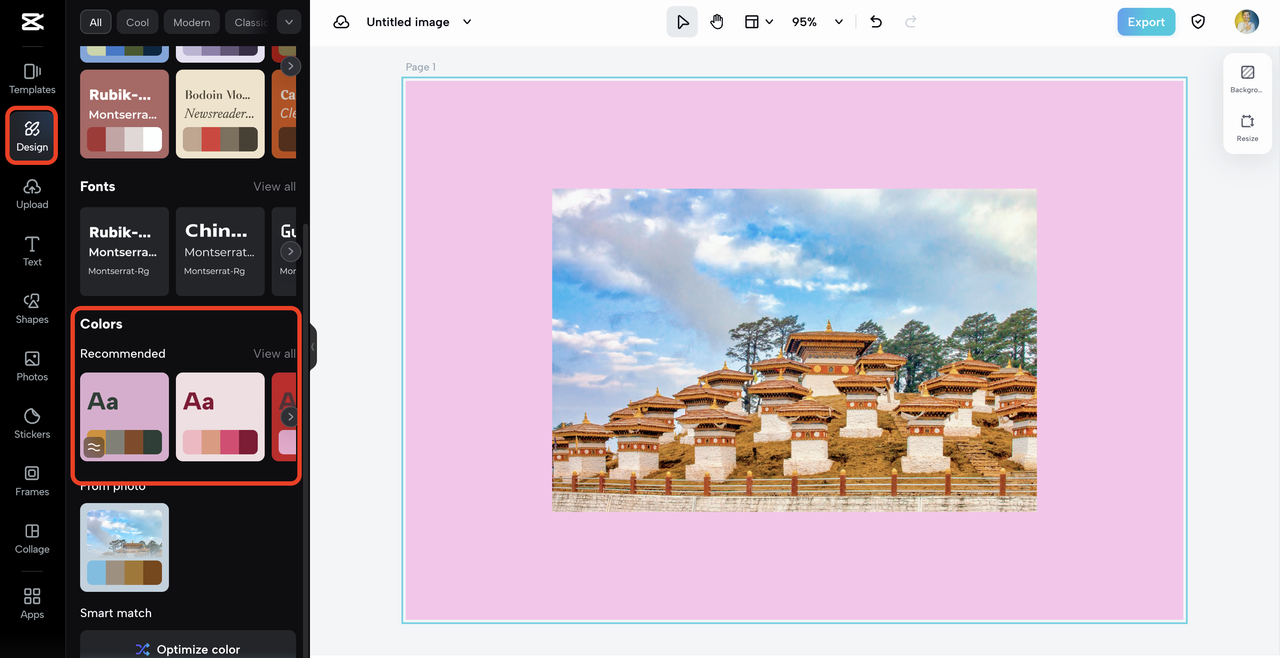This screenshot has width=1280, height=658.
Task: Open the Background tool on the right
Action: tap(1247, 80)
